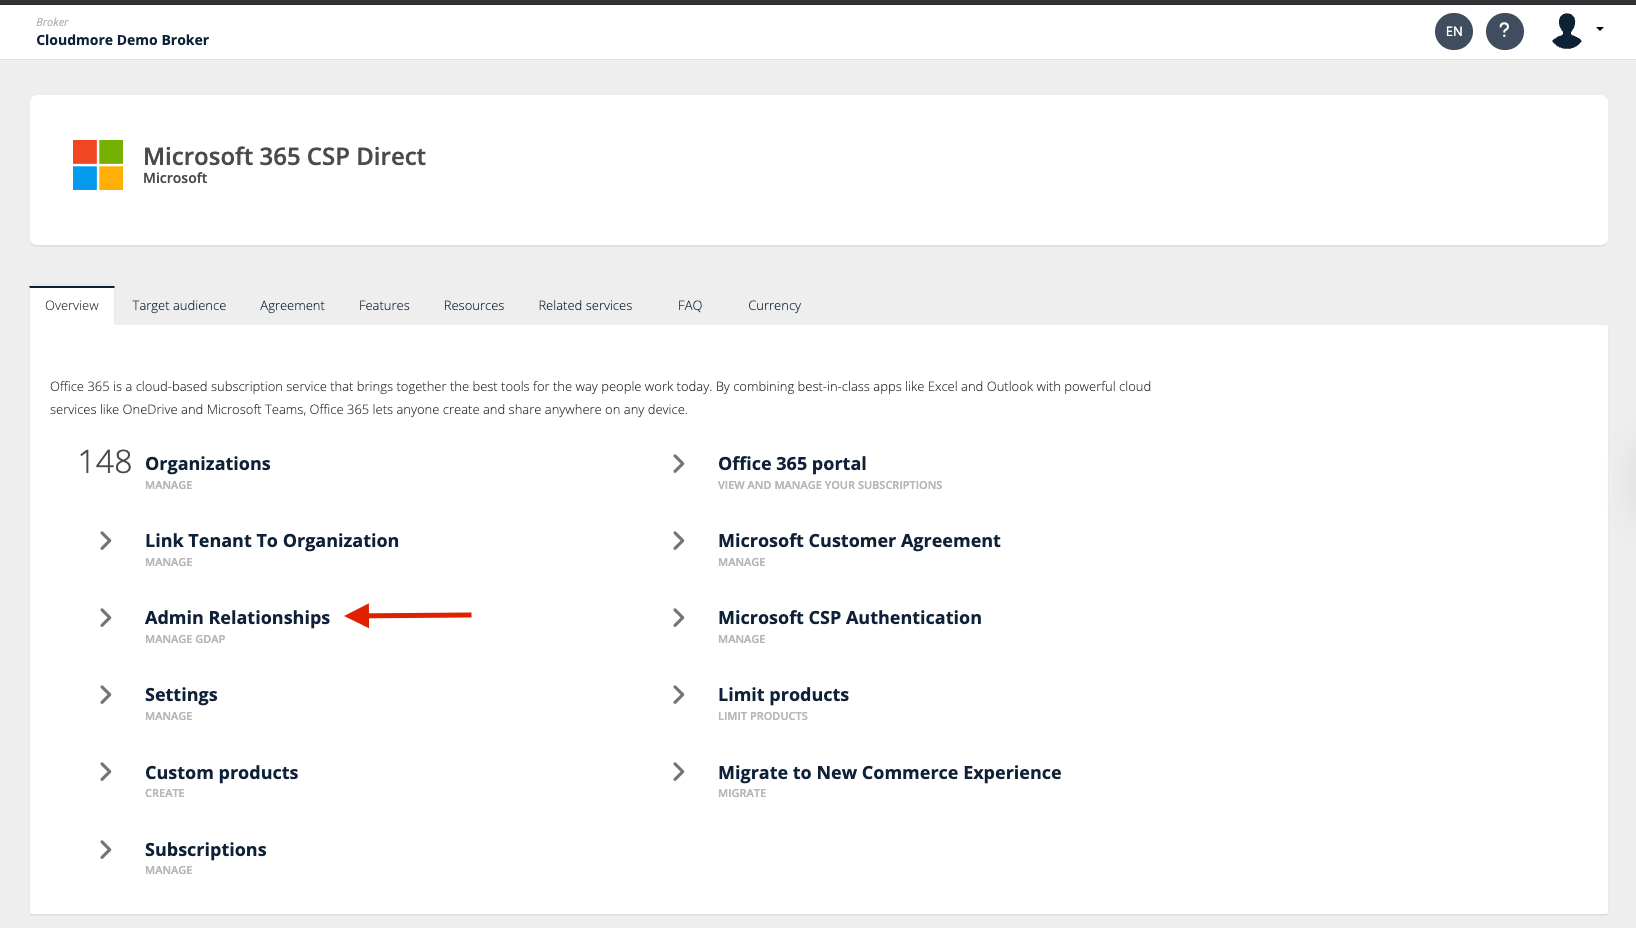This screenshot has width=1636, height=928.
Task: Click the EN language selector icon
Action: (1453, 31)
